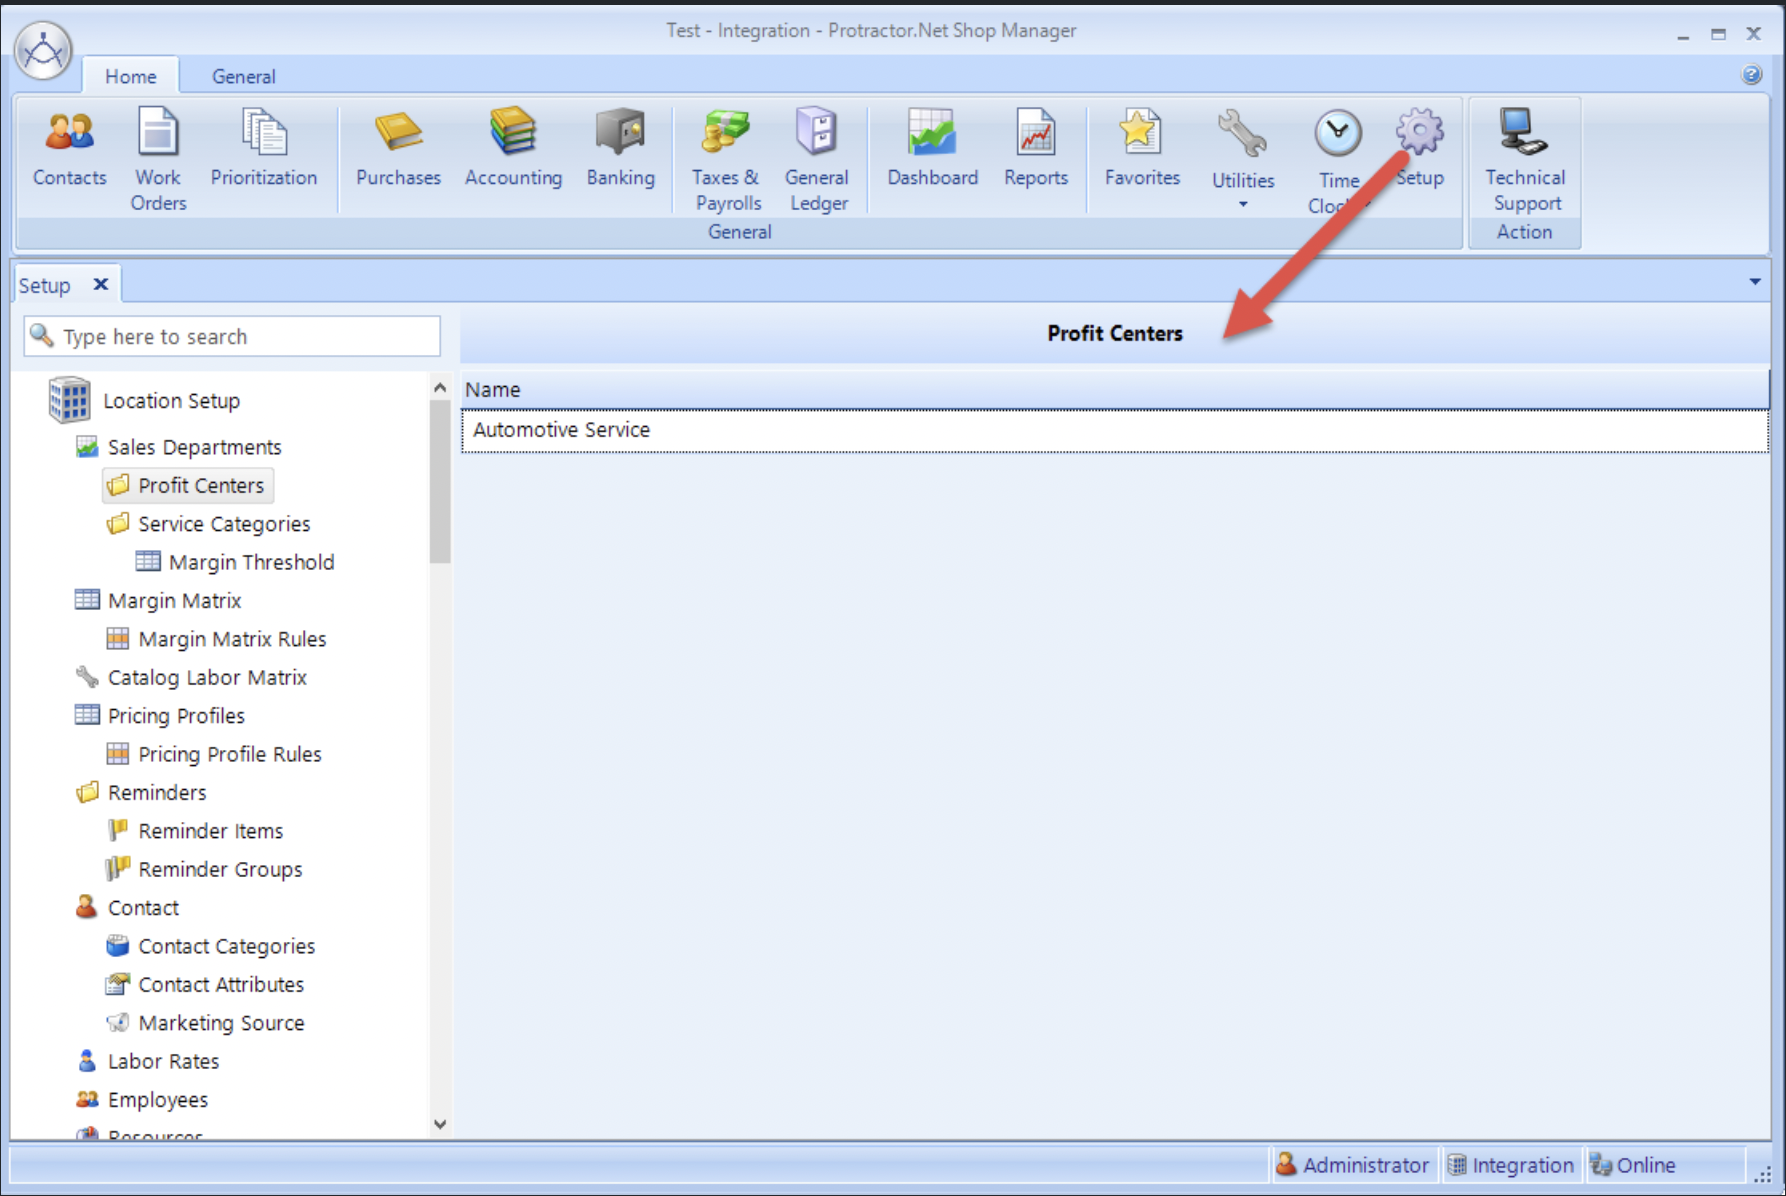The height and width of the screenshot is (1196, 1786).
Task: Open the Contacts module
Action: (x=68, y=150)
